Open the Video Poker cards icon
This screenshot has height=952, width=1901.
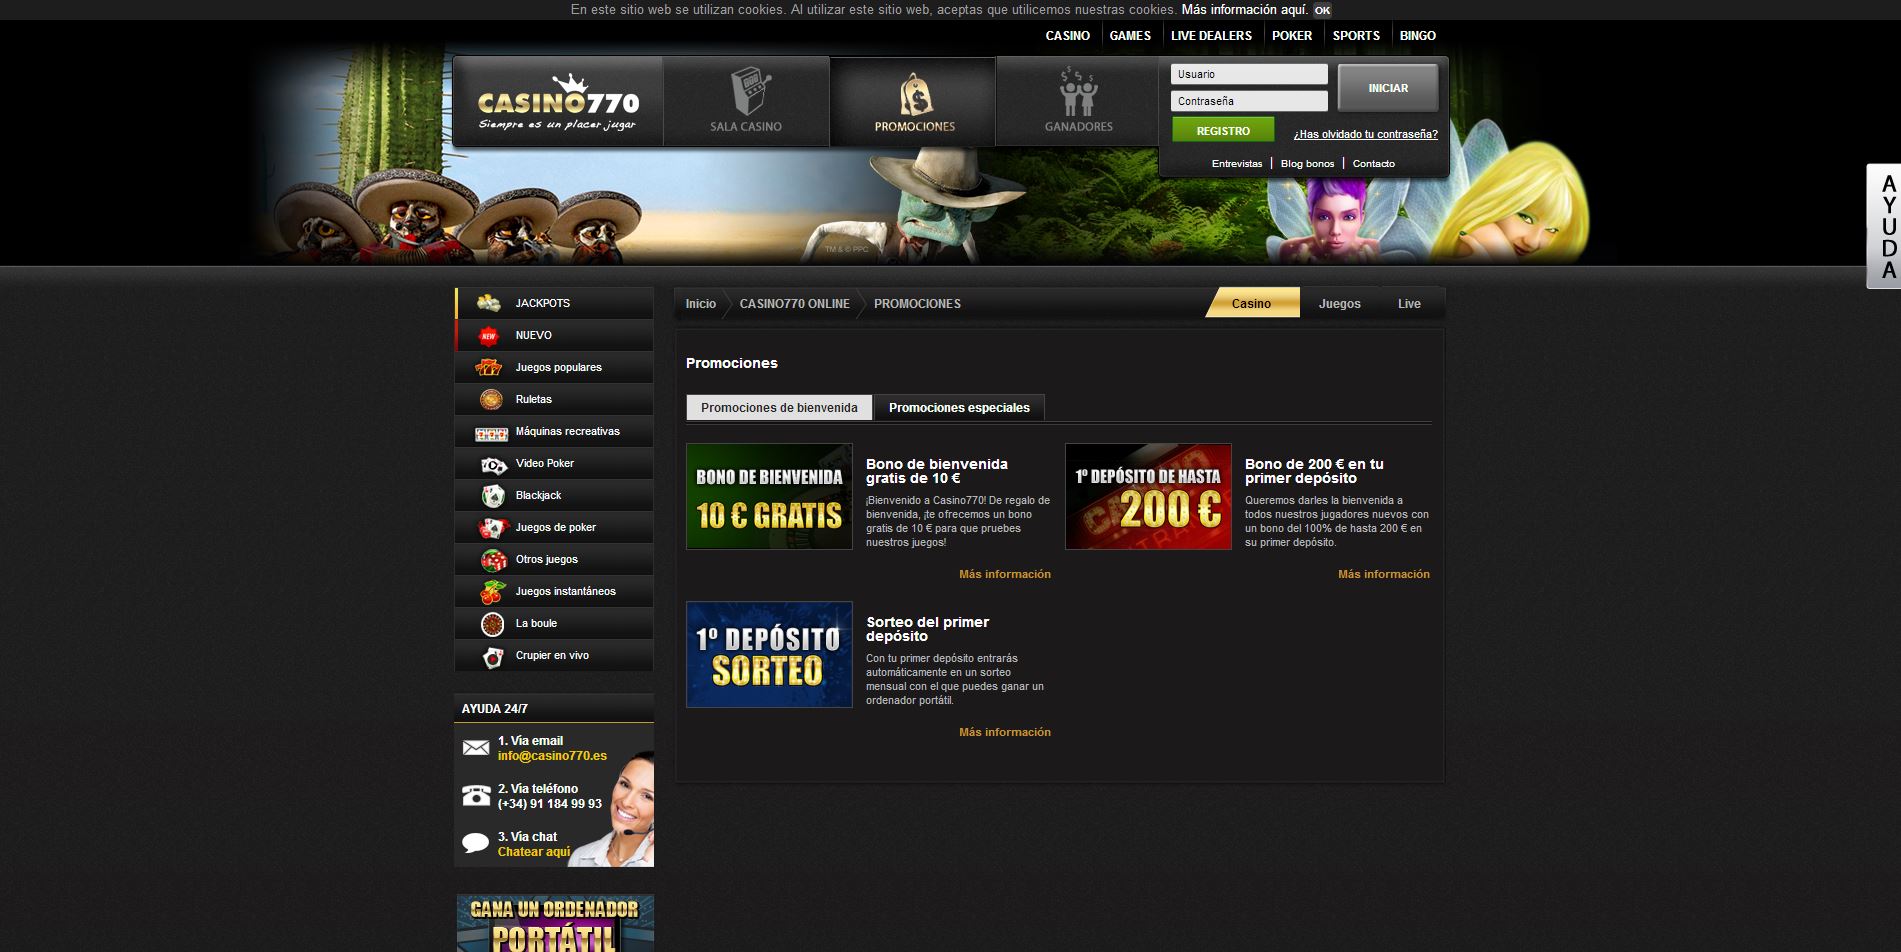(x=493, y=464)
